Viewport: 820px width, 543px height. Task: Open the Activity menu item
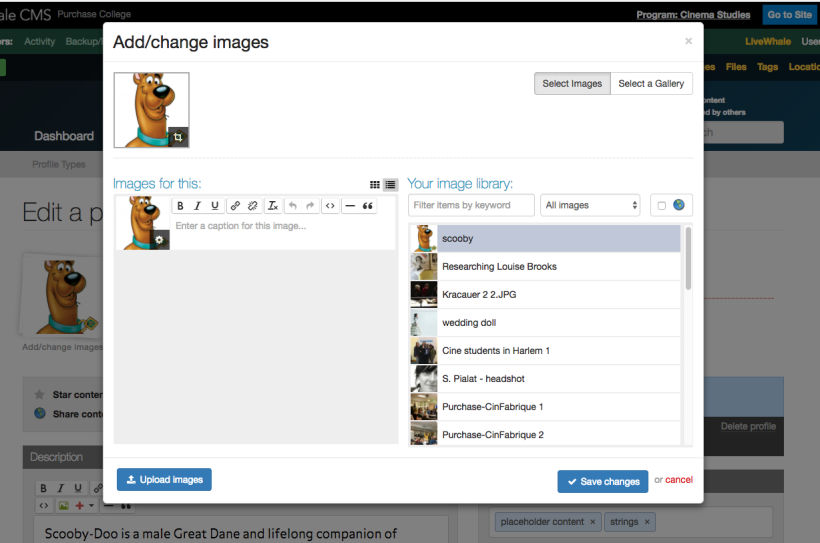40,41
